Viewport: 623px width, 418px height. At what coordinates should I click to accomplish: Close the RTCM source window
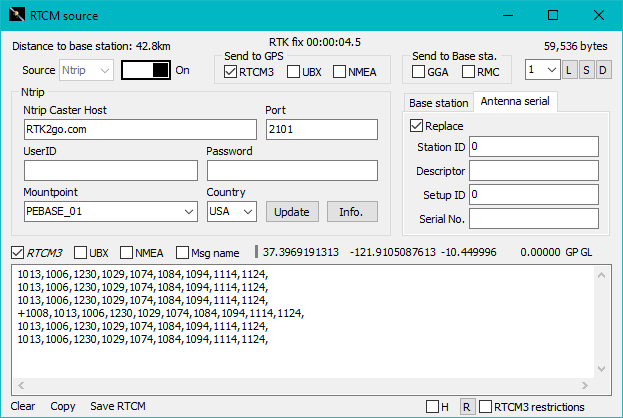coord(599,15)
